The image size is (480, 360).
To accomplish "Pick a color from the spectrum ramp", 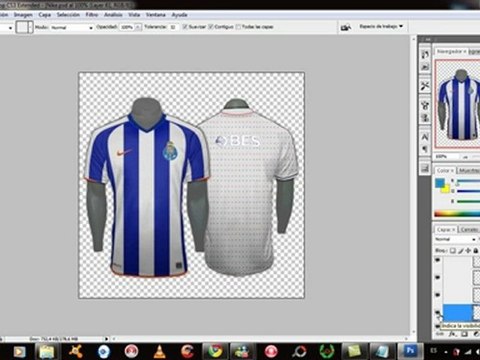I will pos(457,214).
